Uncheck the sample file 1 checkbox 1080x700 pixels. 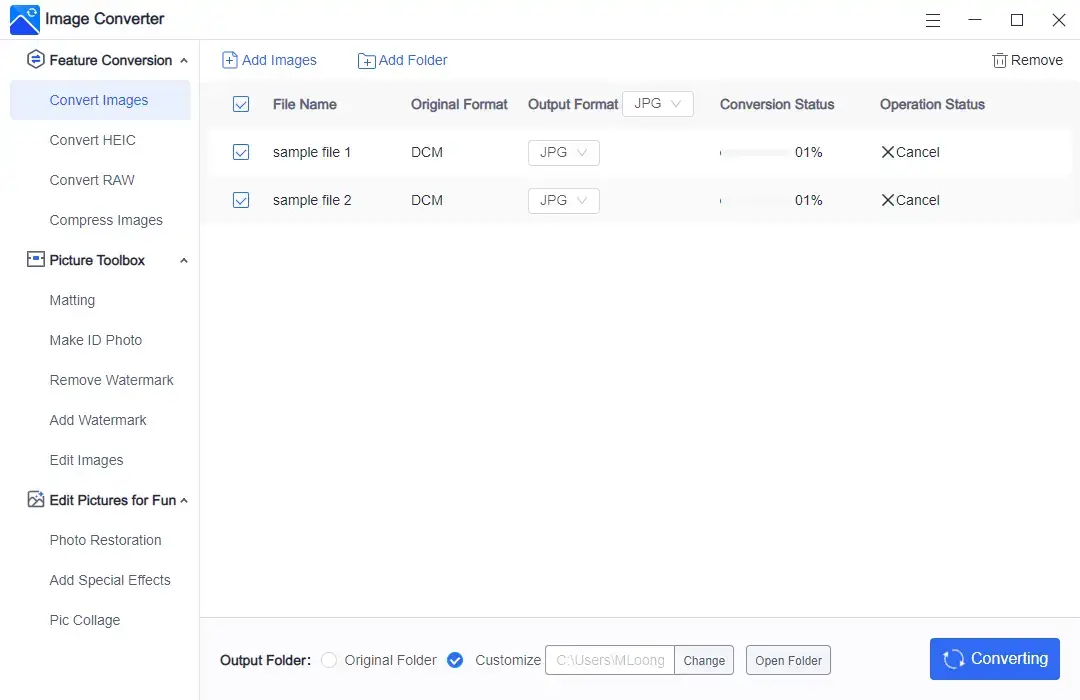[x=241, y=153]
